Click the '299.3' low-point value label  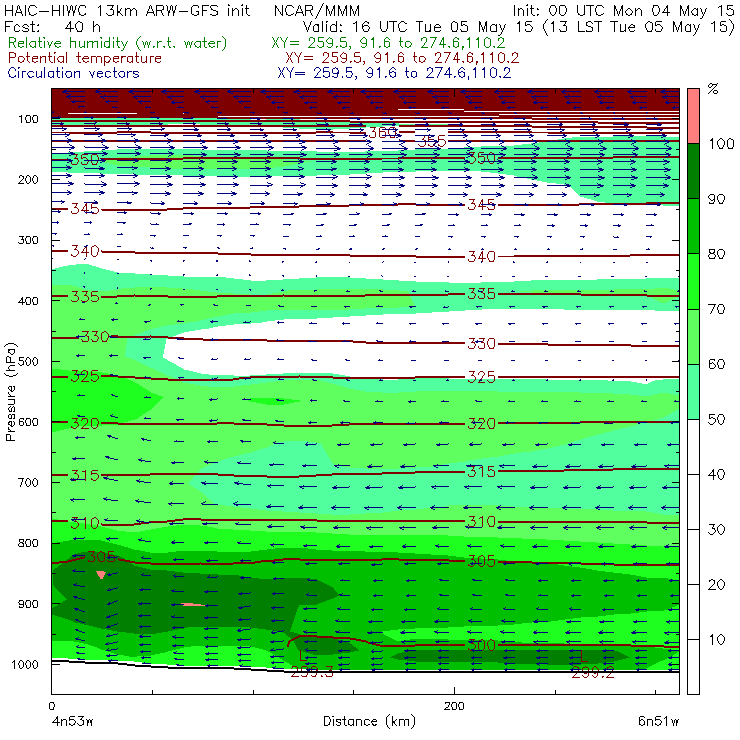click(312, 672)
